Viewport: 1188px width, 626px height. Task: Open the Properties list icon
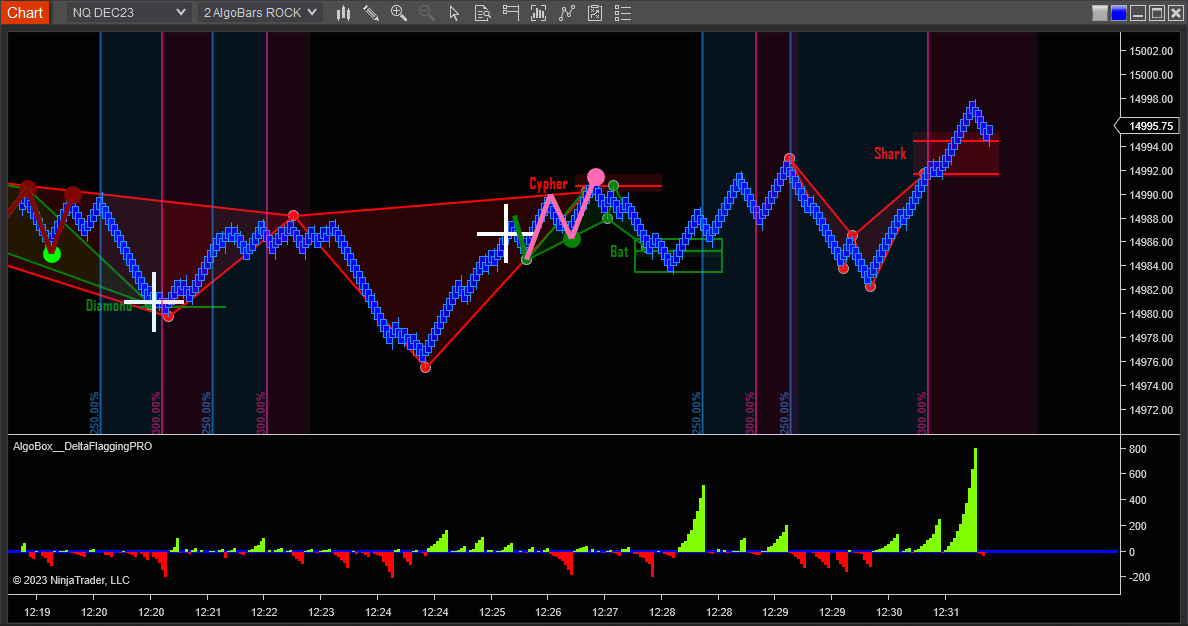click(x=623, y=12)
